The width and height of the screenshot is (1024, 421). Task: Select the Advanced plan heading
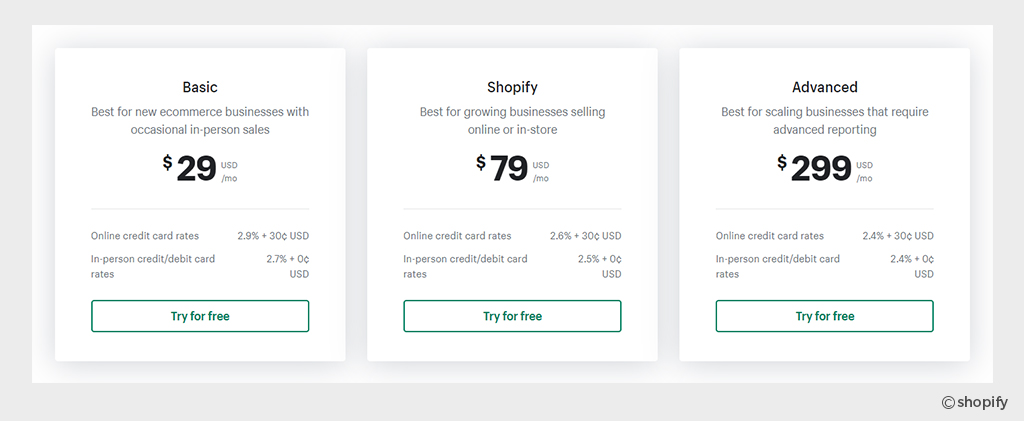[825, 87]
